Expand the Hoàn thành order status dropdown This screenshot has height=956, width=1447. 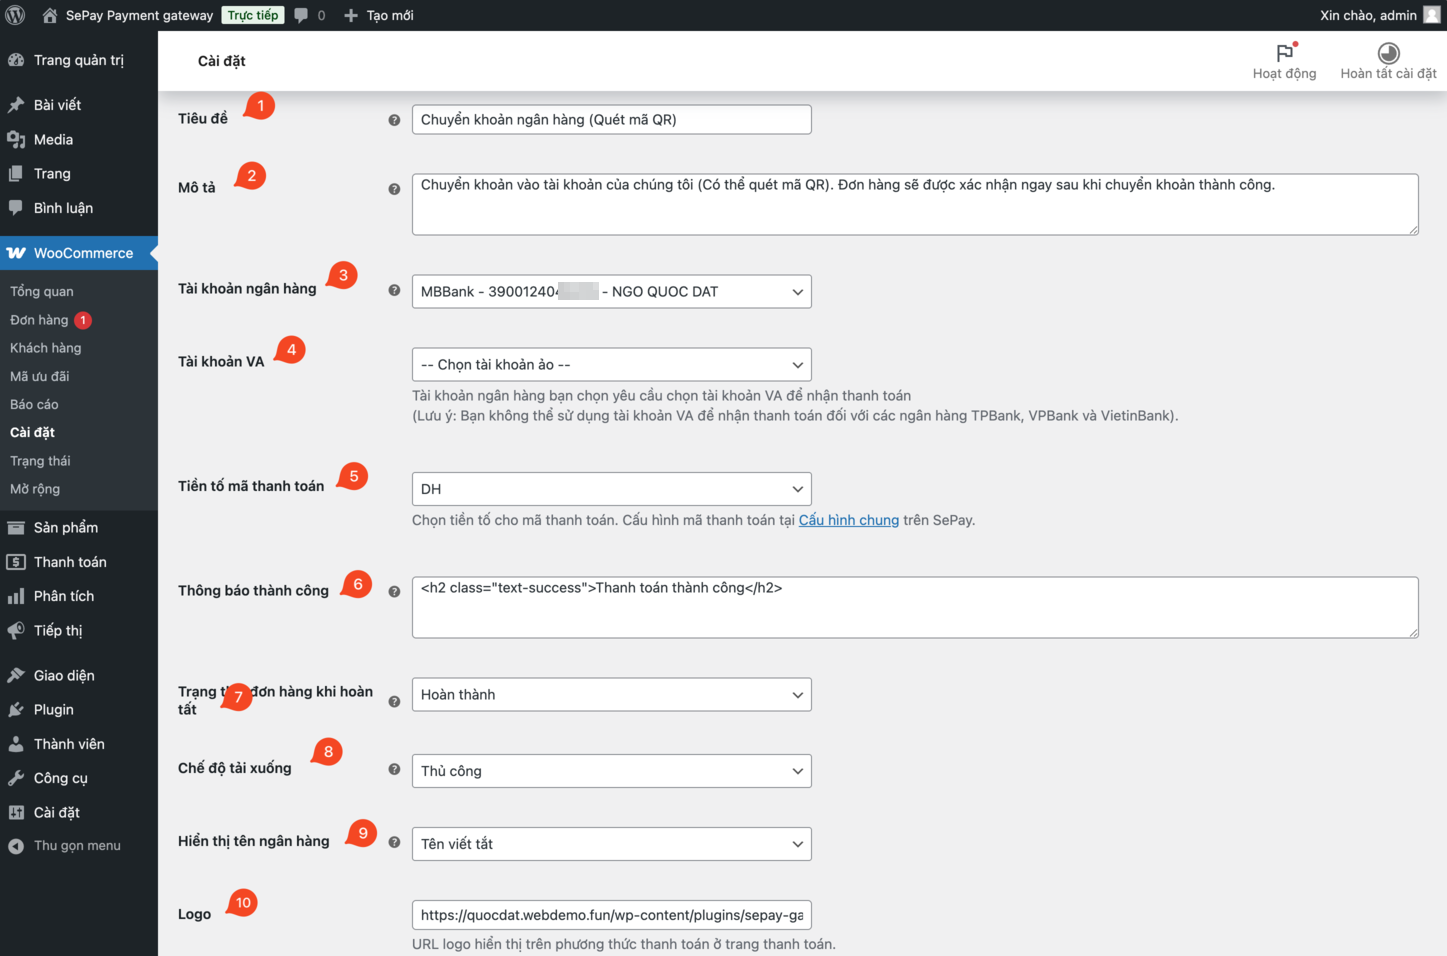611,695
